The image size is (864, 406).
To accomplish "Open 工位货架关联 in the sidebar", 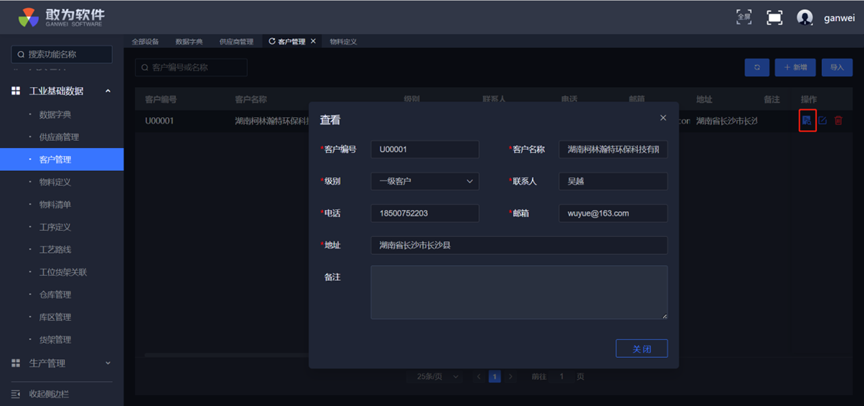I will [x=62, y=272].
